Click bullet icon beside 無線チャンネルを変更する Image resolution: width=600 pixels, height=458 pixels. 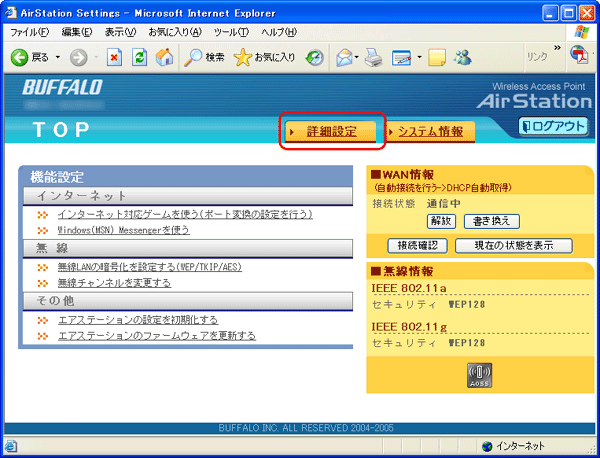tap(43, 283)
